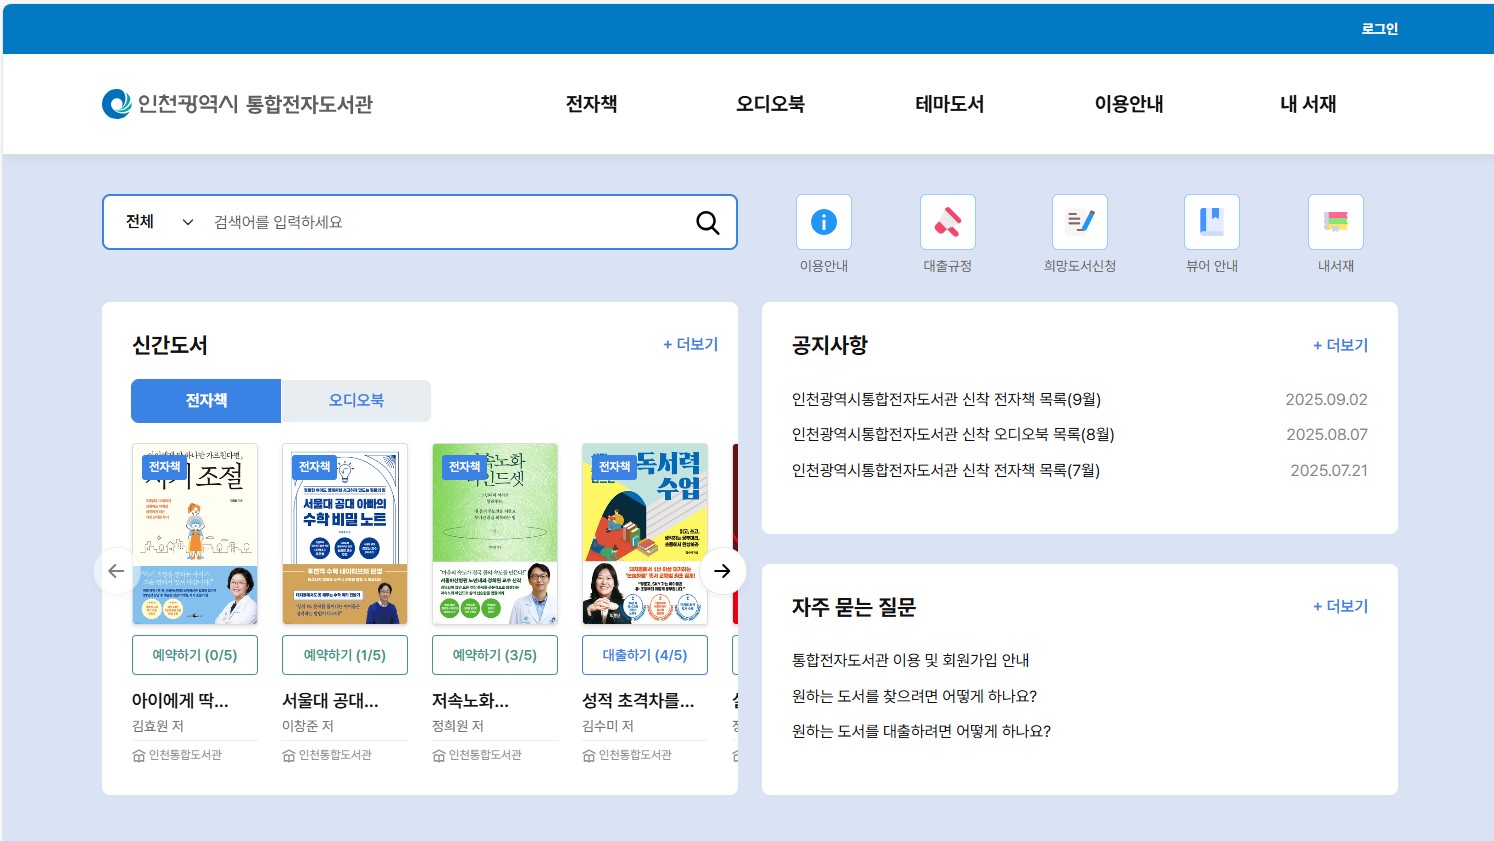Select the 전자책 tab in 신간도서
1494x841 pixels.
(204, 400)
